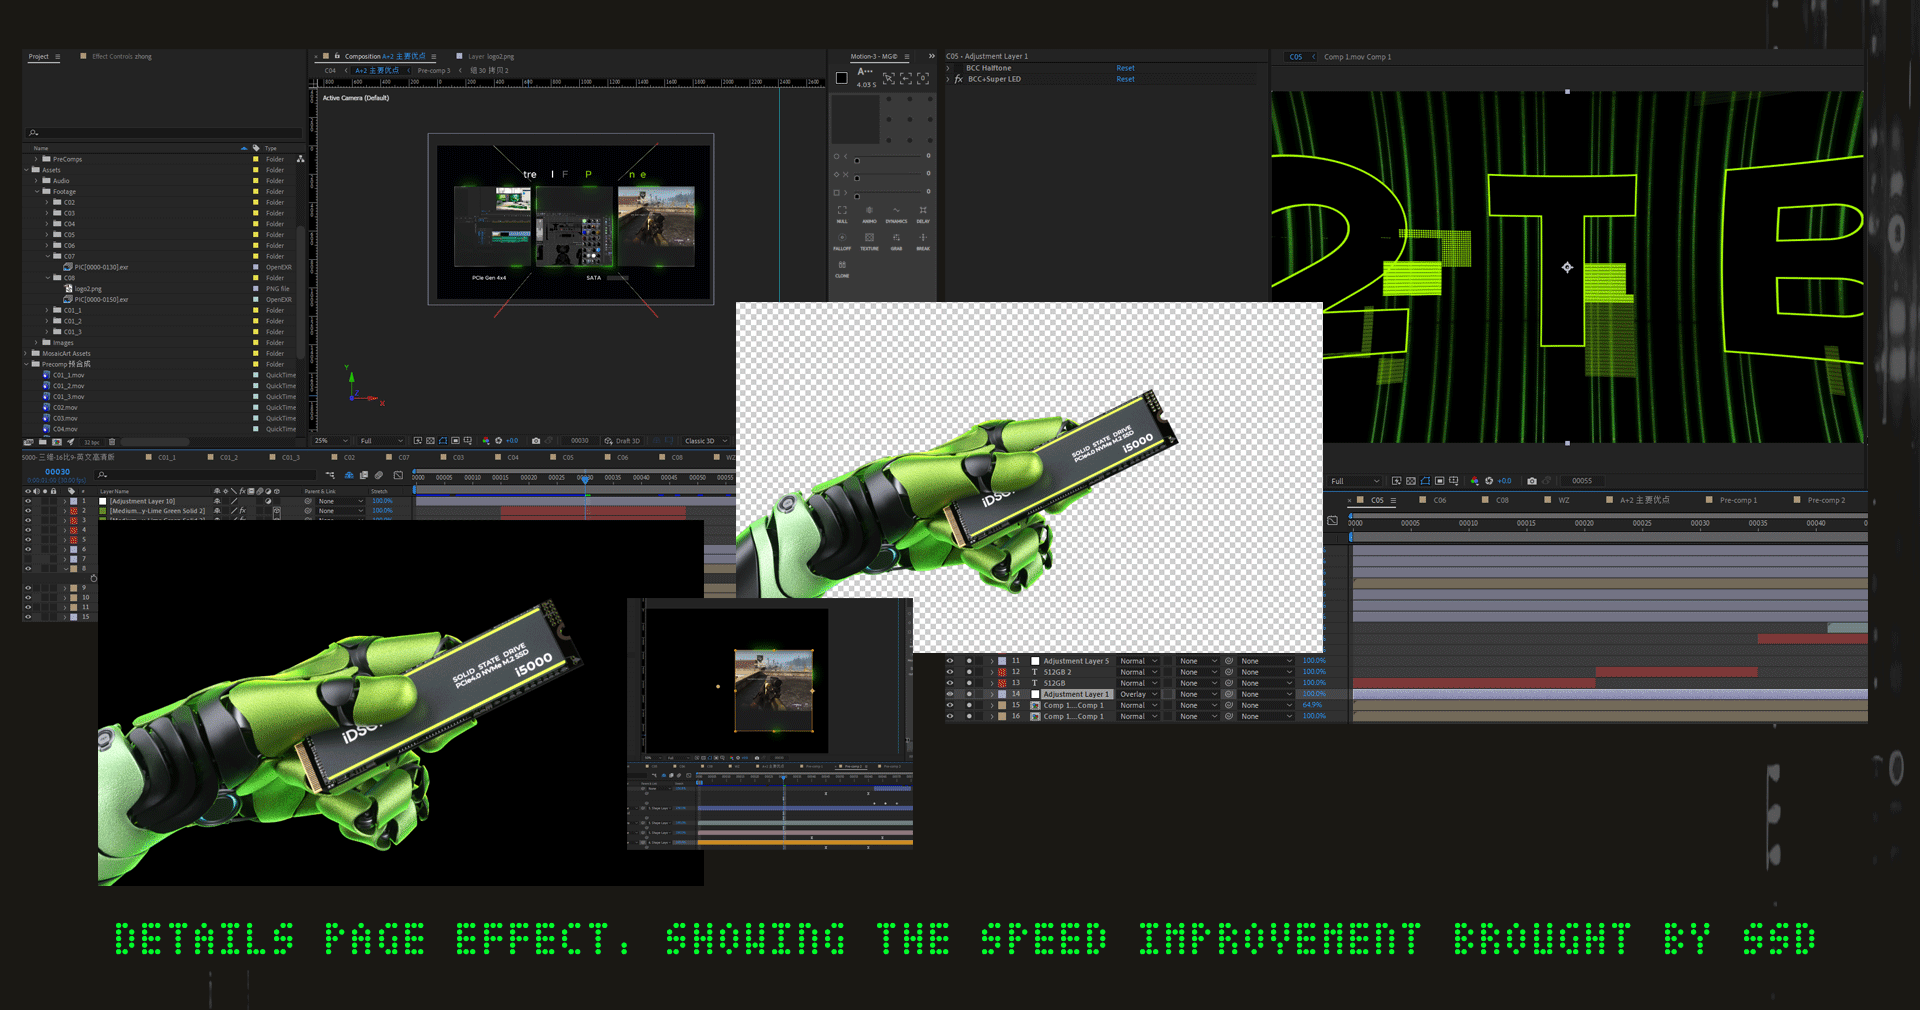Toggle the solo switch for Adjustment Layer 5
The height and width of the screenshot is (1010, 1920).
point(968,661)
